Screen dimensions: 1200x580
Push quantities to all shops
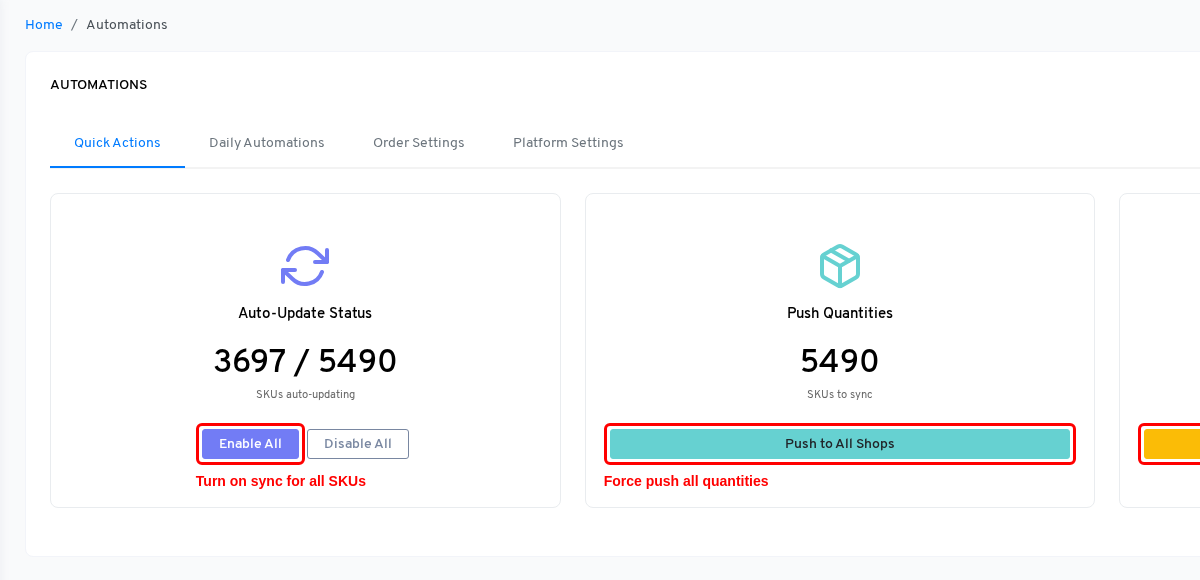840,443
